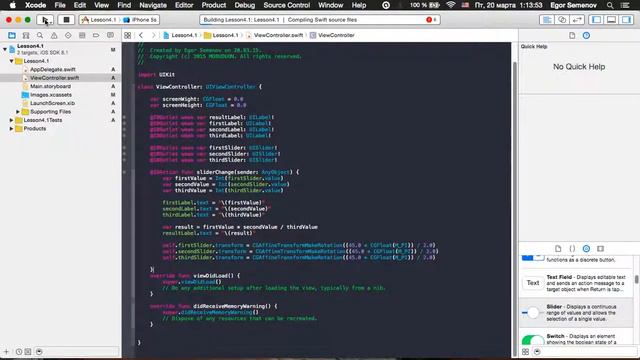Show the Media library

click(600, 249)
